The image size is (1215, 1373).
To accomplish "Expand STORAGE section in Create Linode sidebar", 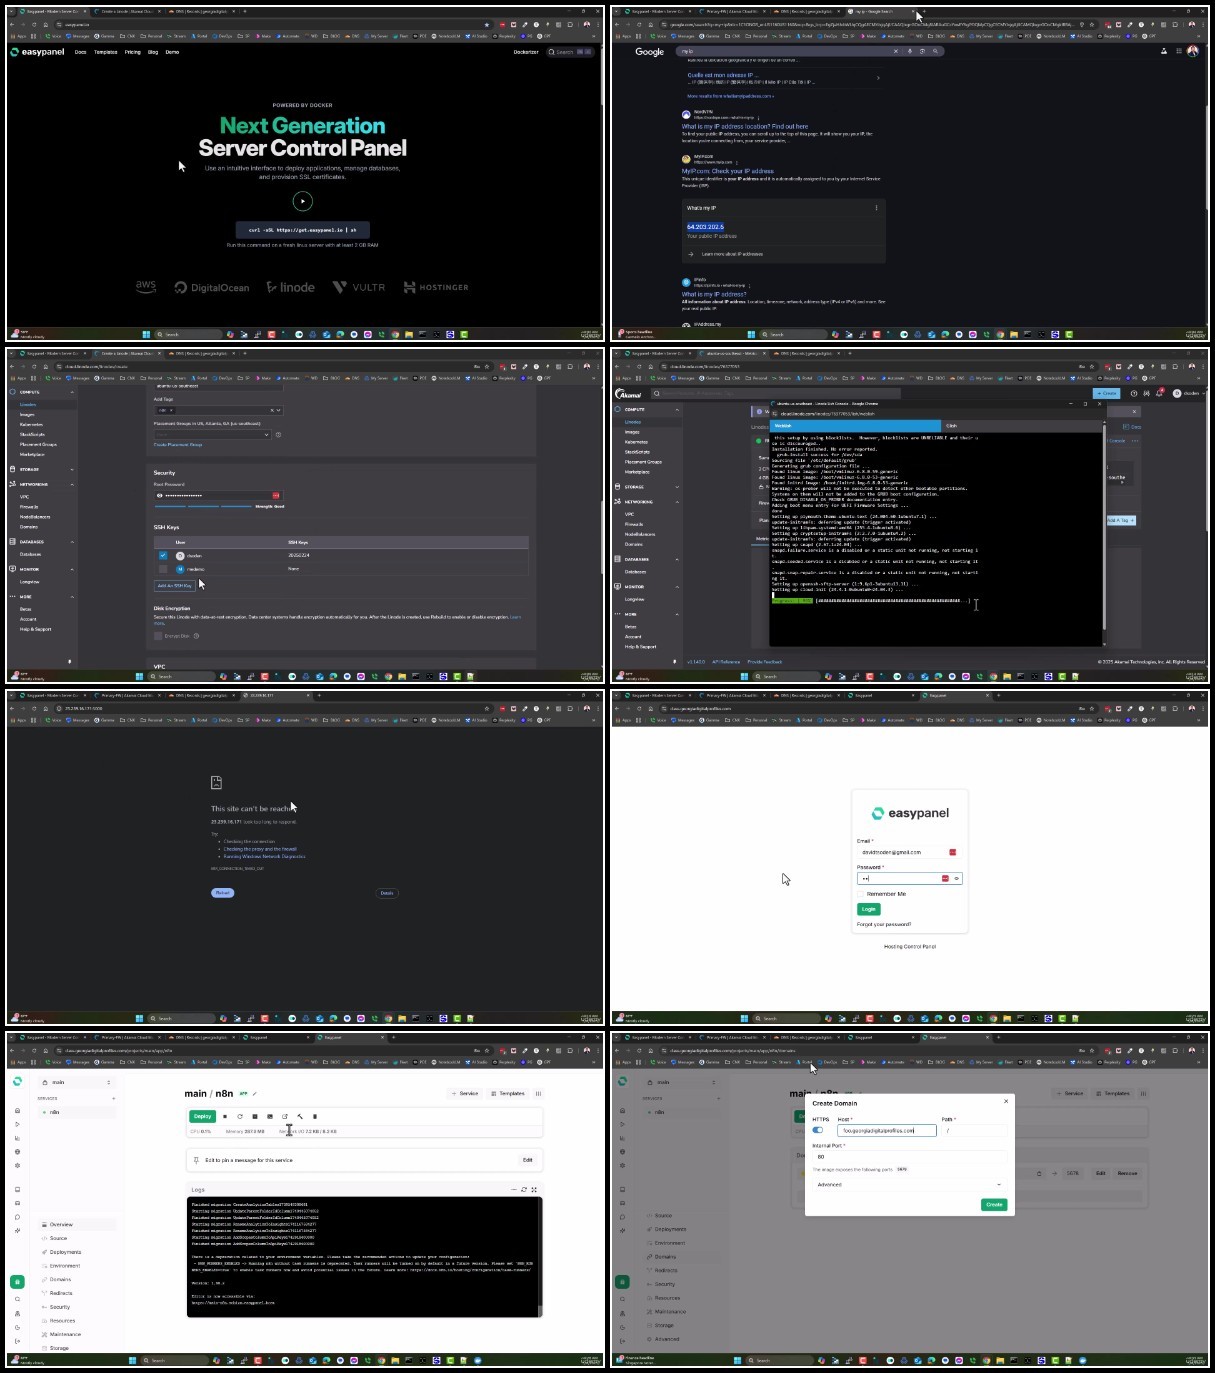I will 72,469.
